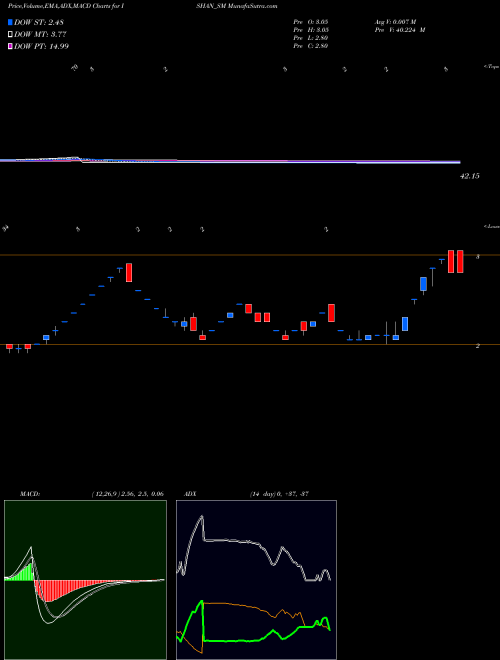Open the ADX indicator panel
The width and height of the screenshot is (500, 660).
click(x=256, y=580)
